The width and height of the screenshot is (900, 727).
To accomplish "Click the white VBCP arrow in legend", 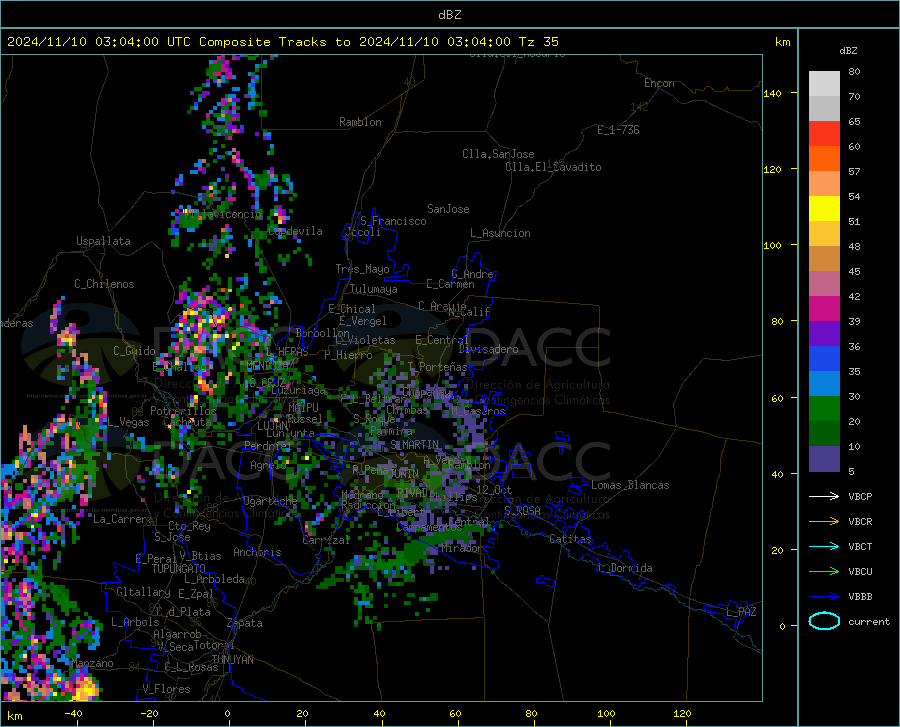I will pos(824,496).
